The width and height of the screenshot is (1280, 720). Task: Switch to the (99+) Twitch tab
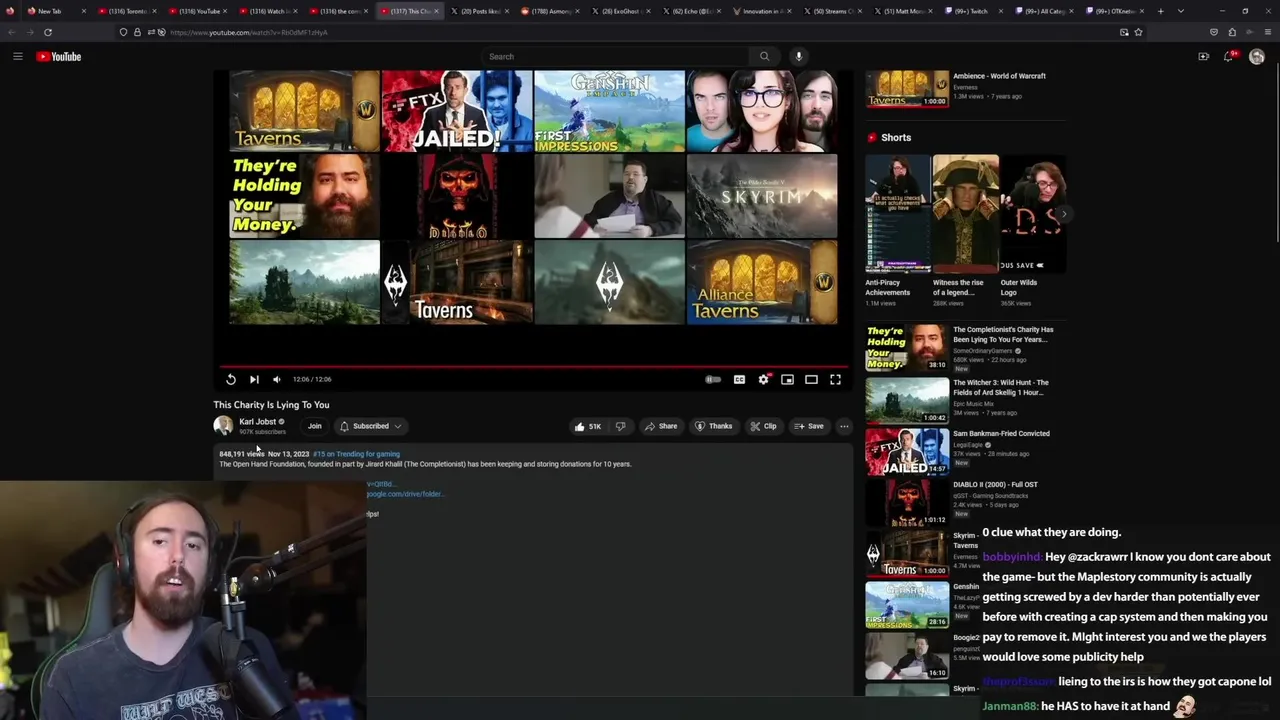pos(973,11)
